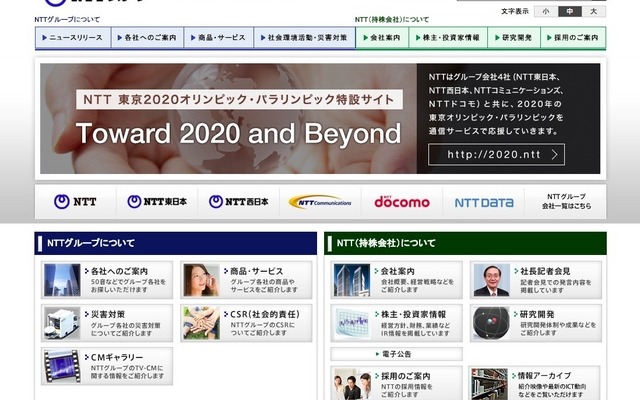Click the NTT(持株会社)について section header
Viewport: 640px width, 400px height.
(465, 243)
